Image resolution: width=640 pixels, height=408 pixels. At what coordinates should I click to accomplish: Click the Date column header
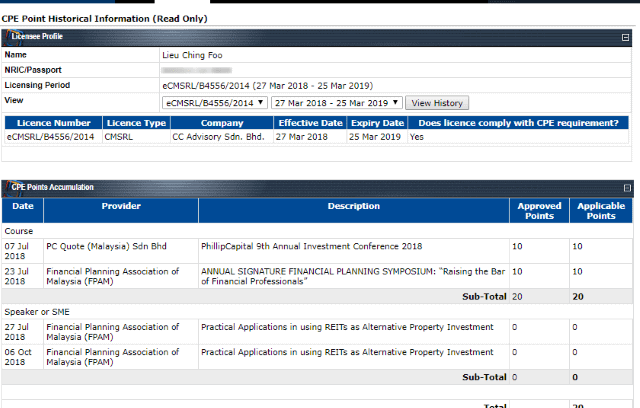(x=23, y=211)
